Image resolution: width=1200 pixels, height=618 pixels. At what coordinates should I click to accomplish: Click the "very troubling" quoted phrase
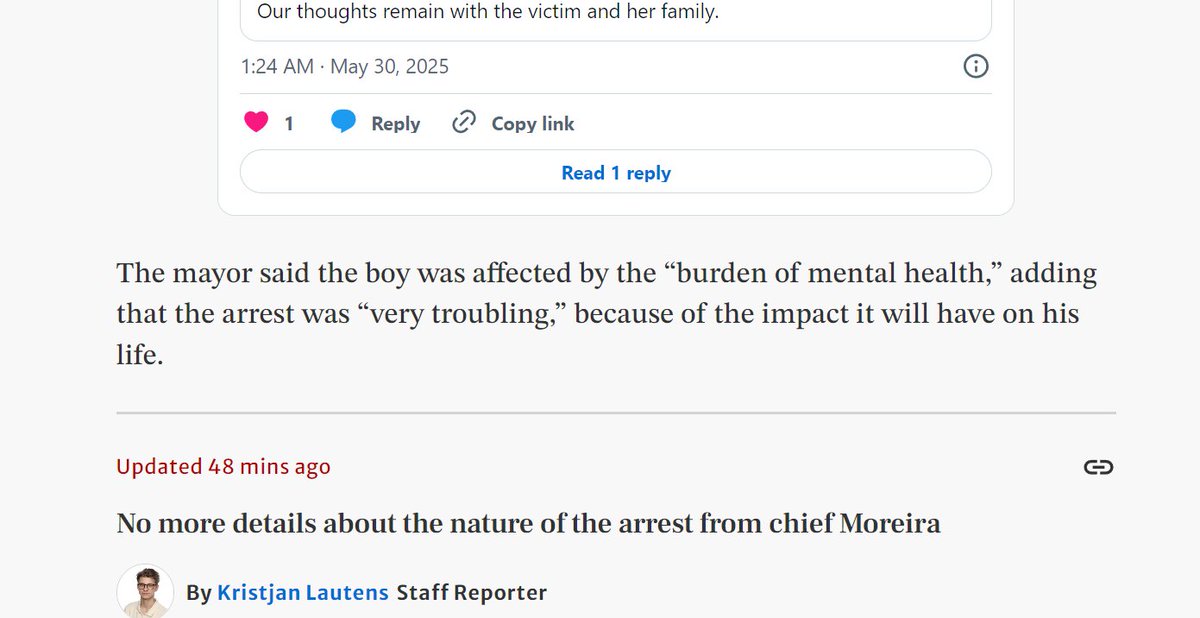(460, 314)
